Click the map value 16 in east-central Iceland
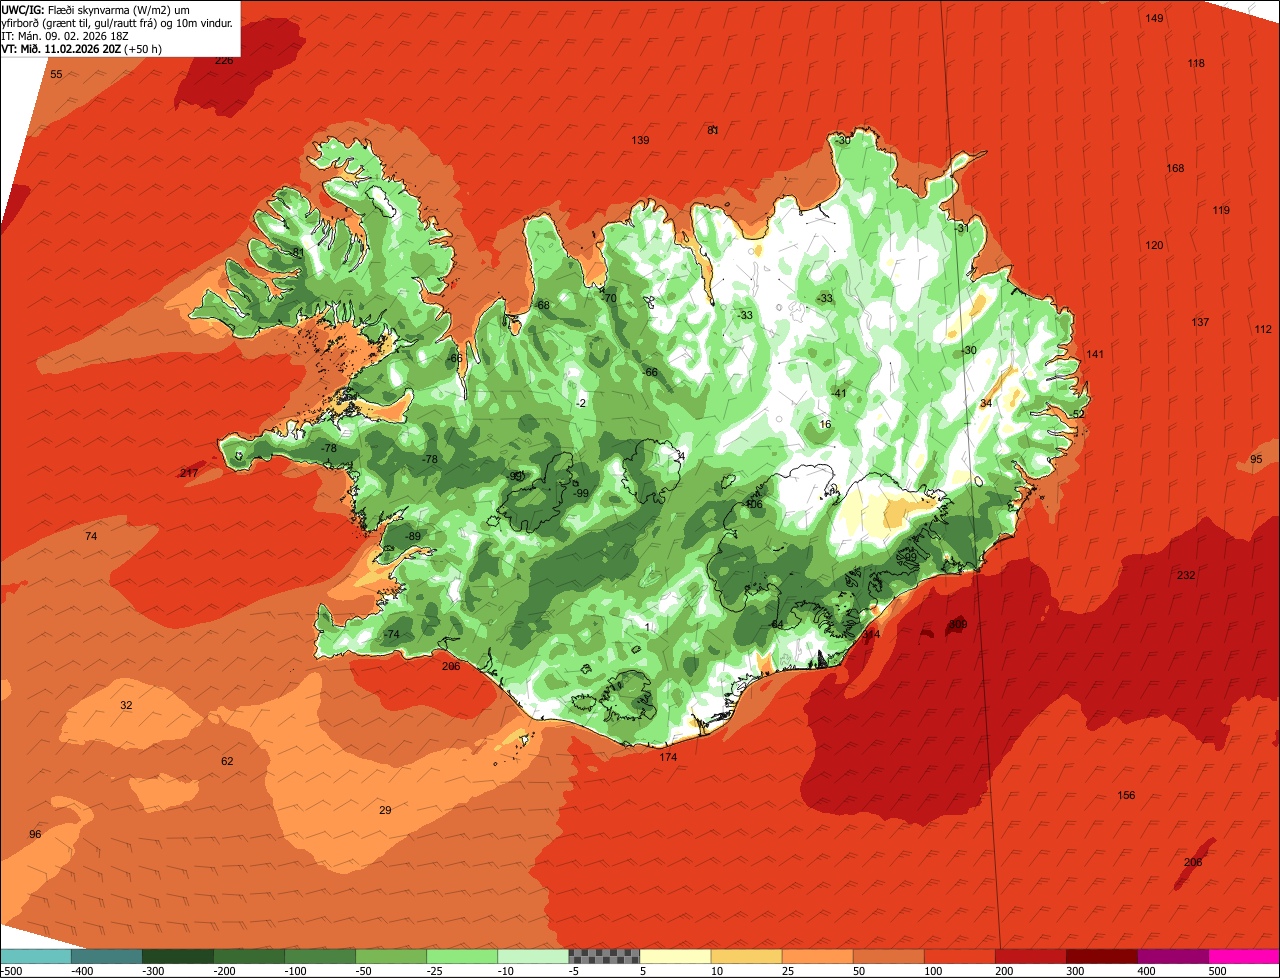The image size is (1280, 978). 825,425
